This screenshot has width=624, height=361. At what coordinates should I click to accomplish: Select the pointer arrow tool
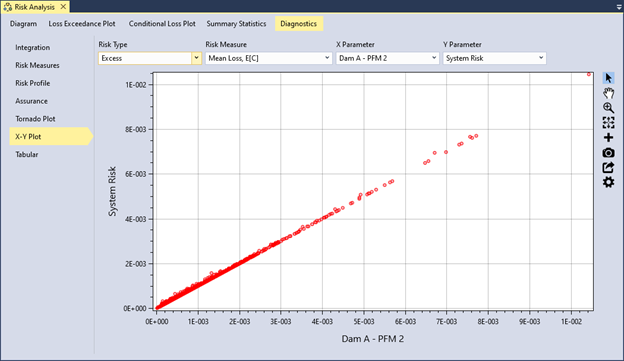[608, 78]
